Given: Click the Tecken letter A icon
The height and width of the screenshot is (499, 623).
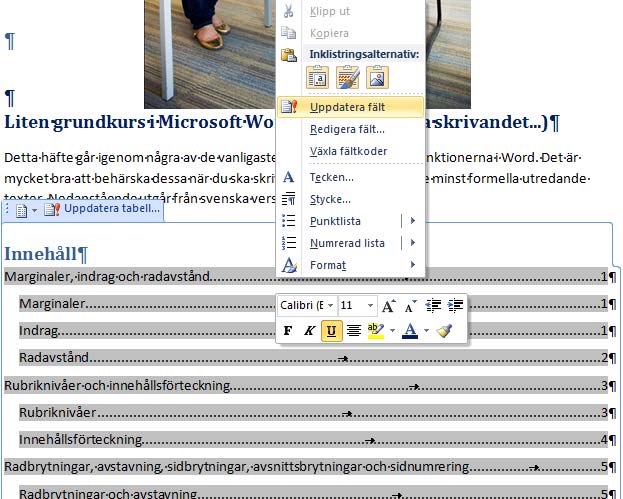Looking at the screenshot, I should (289, 177).
